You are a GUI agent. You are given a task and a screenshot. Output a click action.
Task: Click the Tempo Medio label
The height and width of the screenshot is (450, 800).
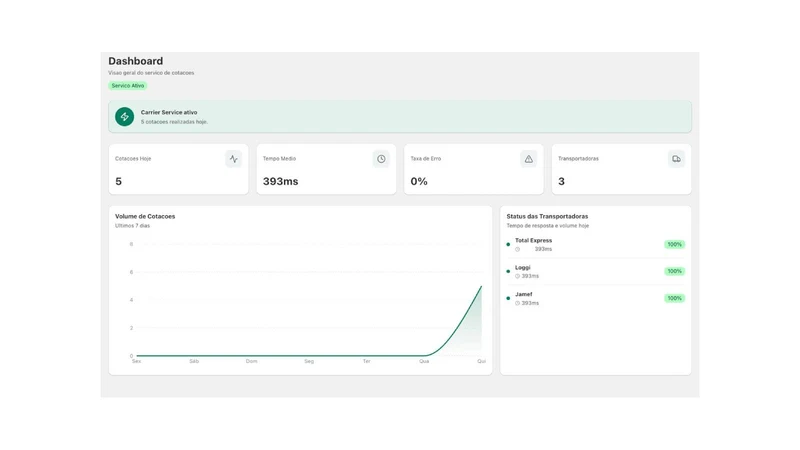pos(279,159)
